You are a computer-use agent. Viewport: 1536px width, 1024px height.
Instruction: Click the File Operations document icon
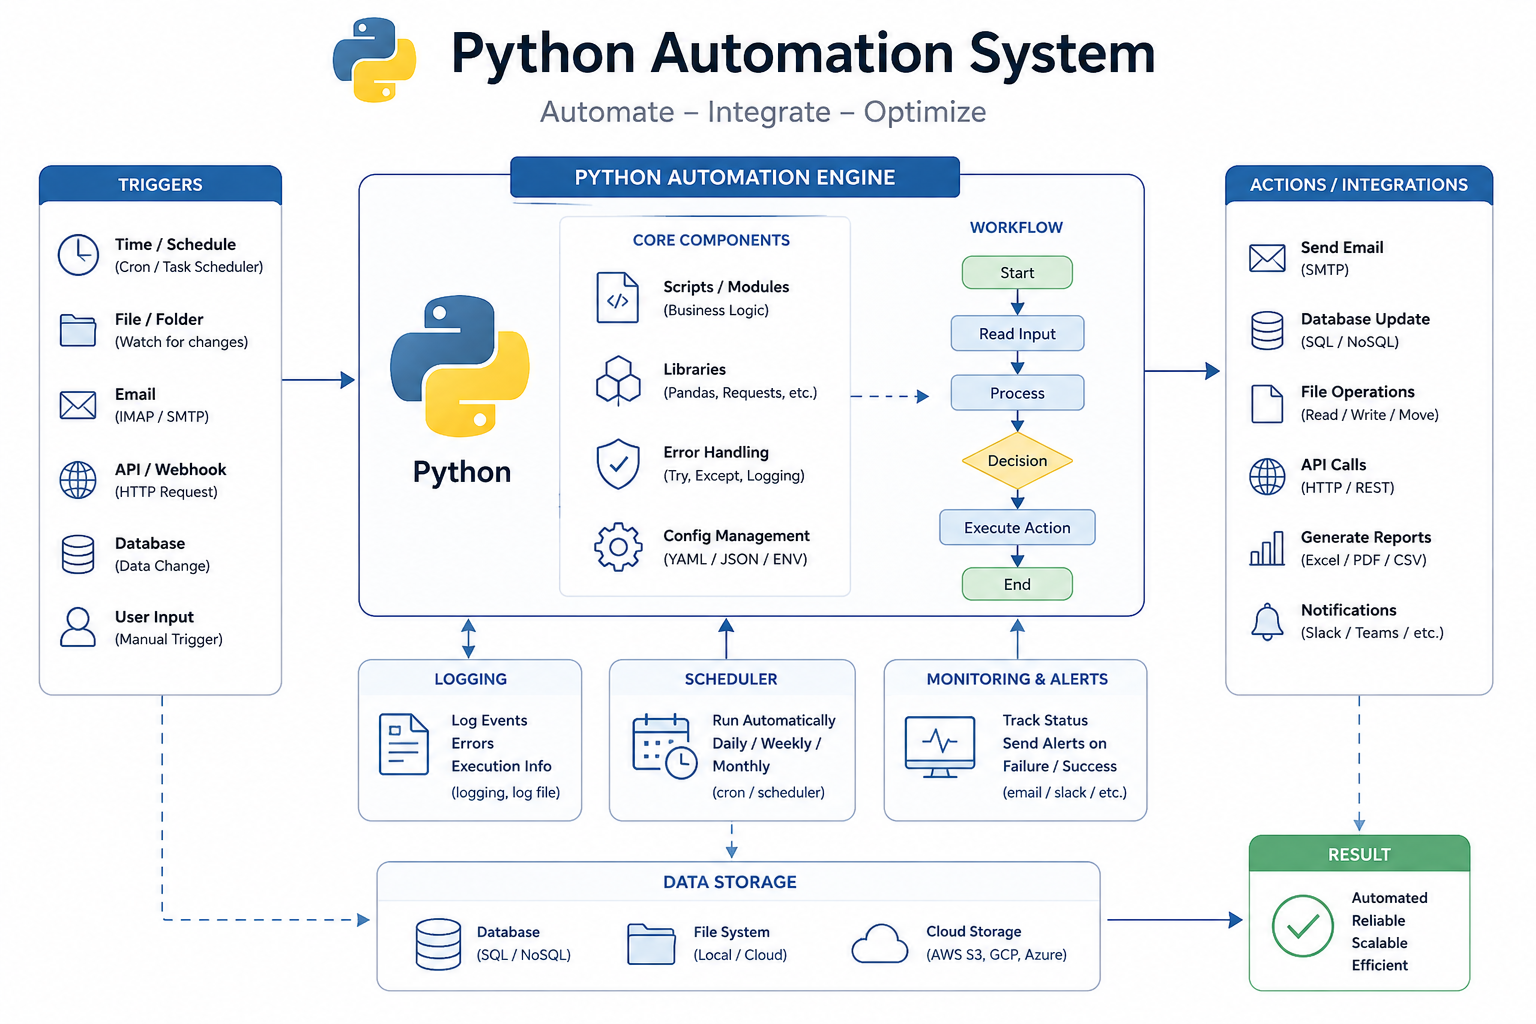point(1267,403)
